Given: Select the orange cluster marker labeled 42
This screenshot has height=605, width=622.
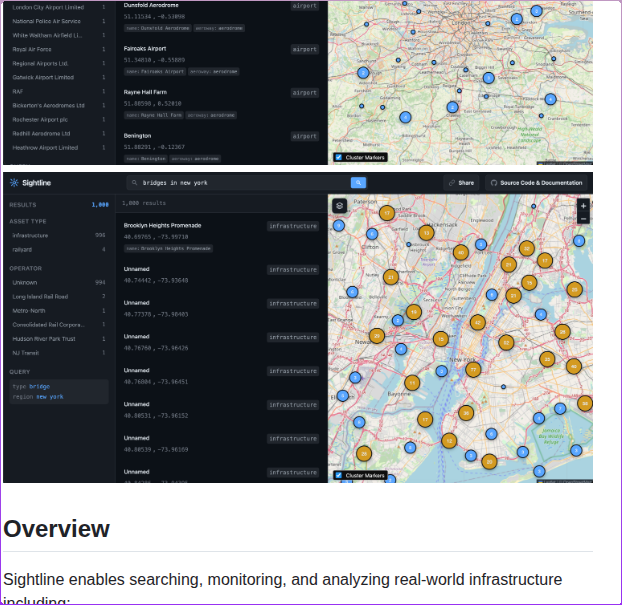Looking at the screenshot, I should [478, 322].
